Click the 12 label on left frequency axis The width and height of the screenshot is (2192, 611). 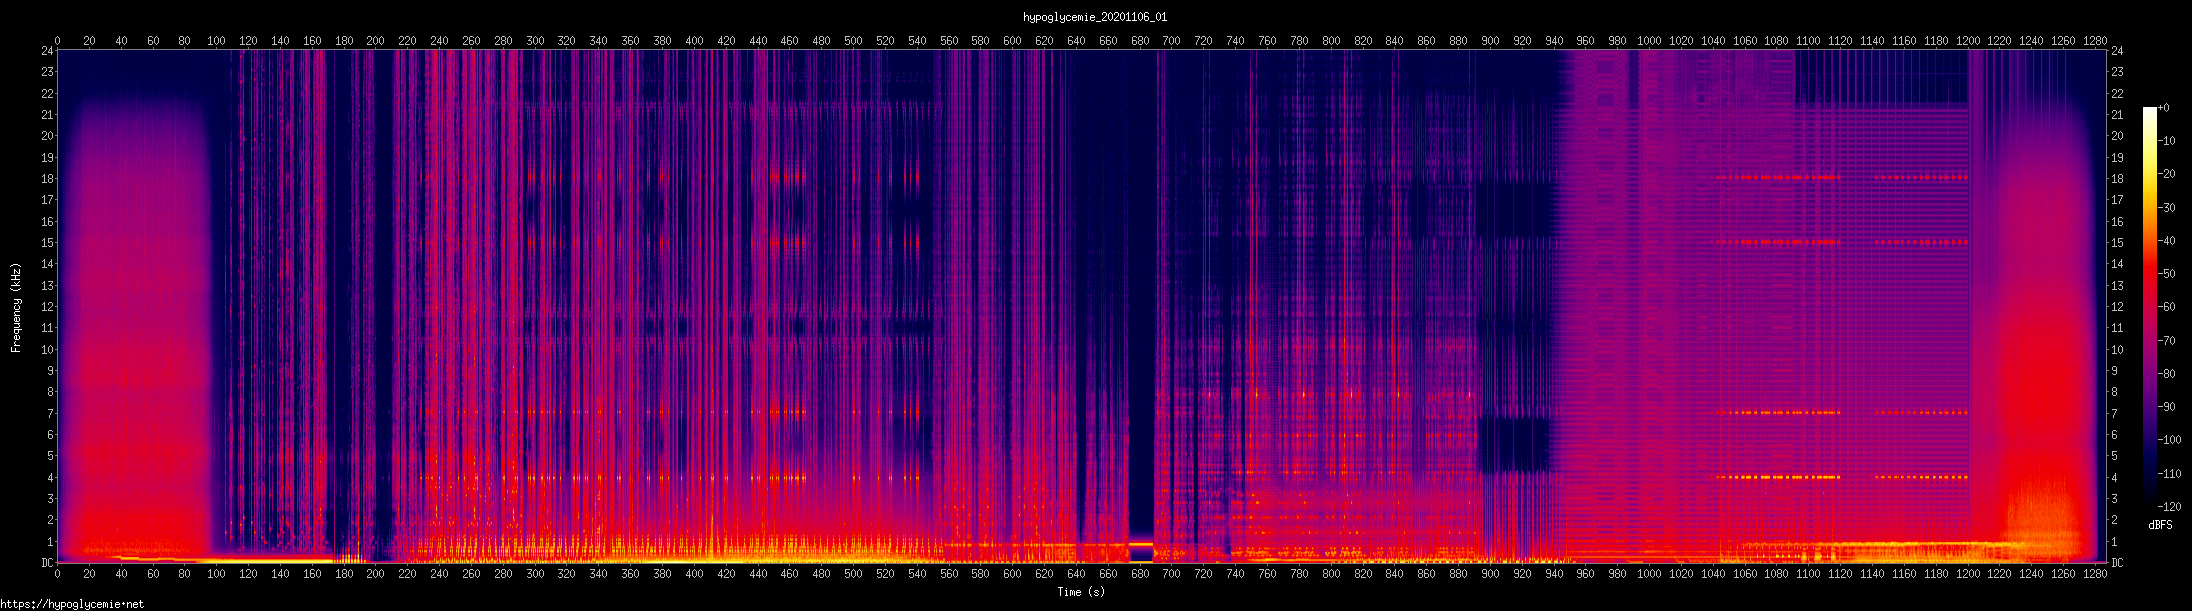(x=47, y=307)
